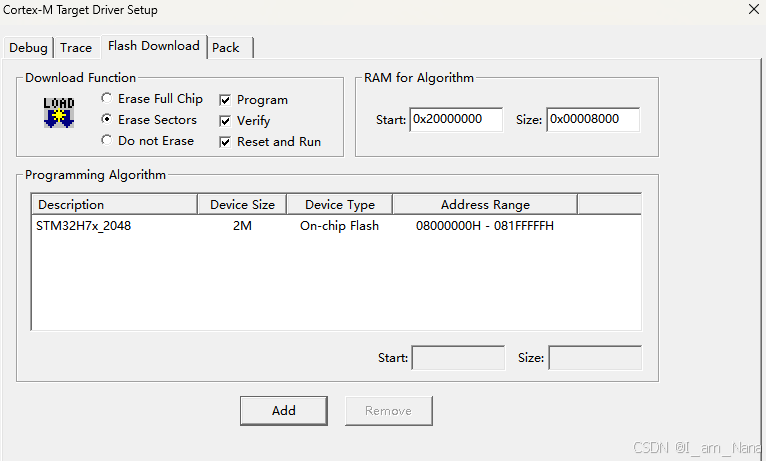
Task: Click the Add button
Action: pos(284,411)
